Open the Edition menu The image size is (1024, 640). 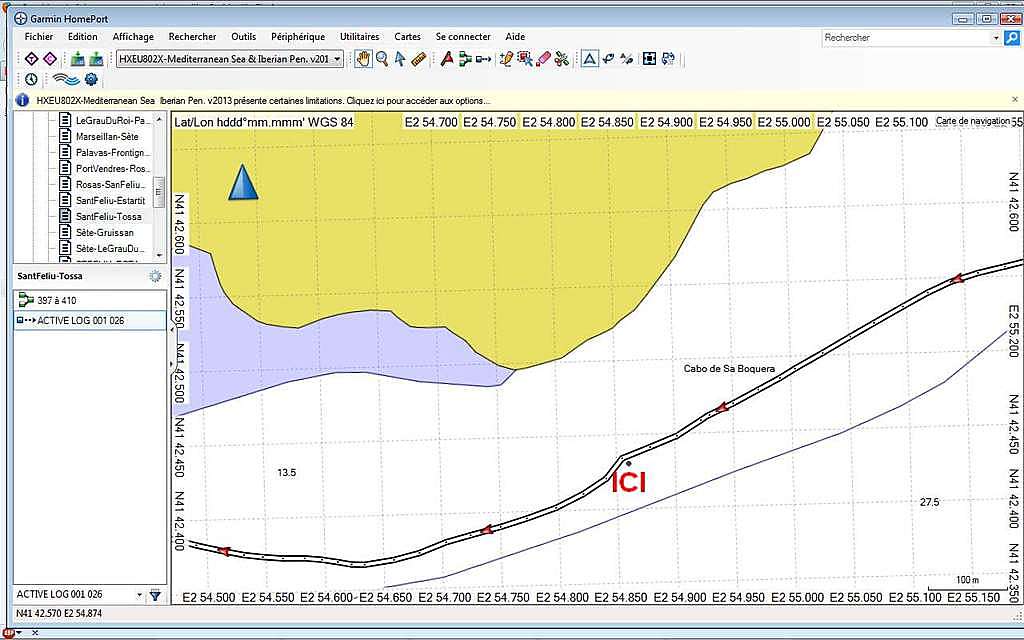coord(82,37)
